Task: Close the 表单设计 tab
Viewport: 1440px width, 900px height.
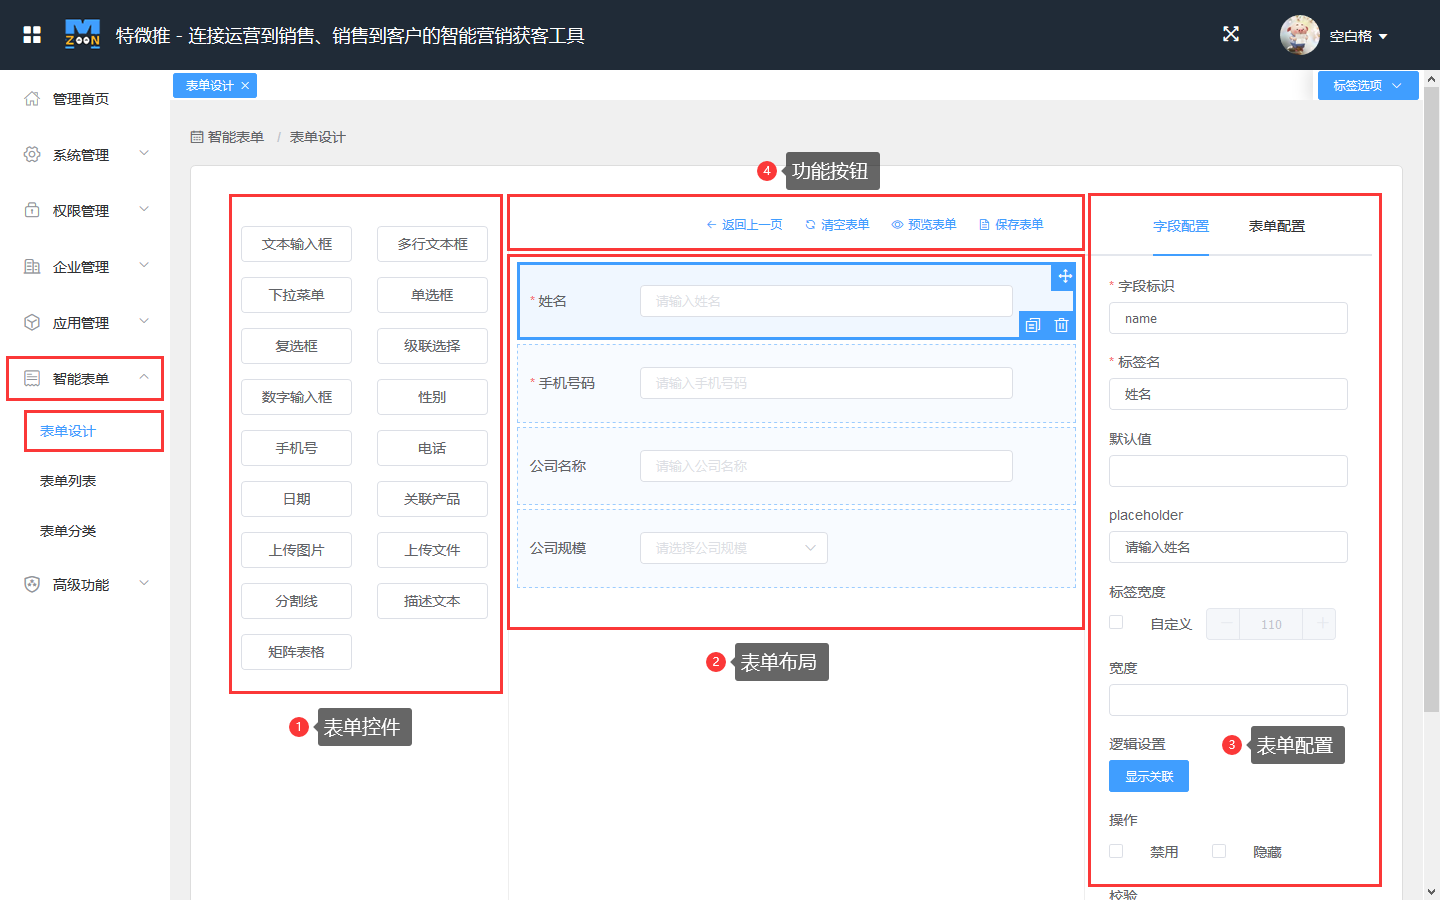Action: tap(245, 86)
